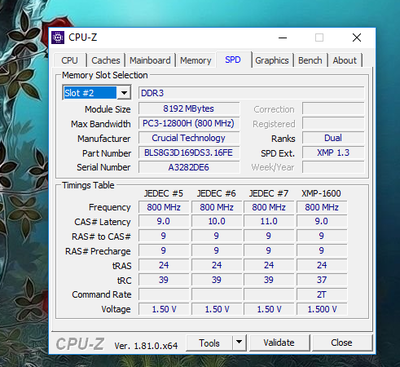This screenshot has height=367, width=400.
Task: Click the Manufacturer field Crucial Technology
Action: 189,138
